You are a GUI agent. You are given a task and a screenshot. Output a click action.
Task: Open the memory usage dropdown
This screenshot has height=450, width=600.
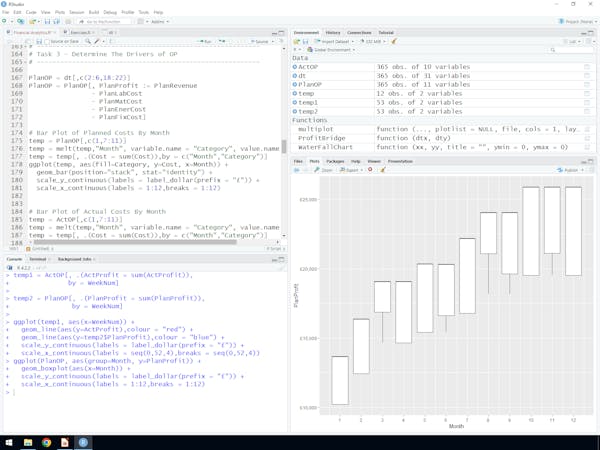pos(373,41)
